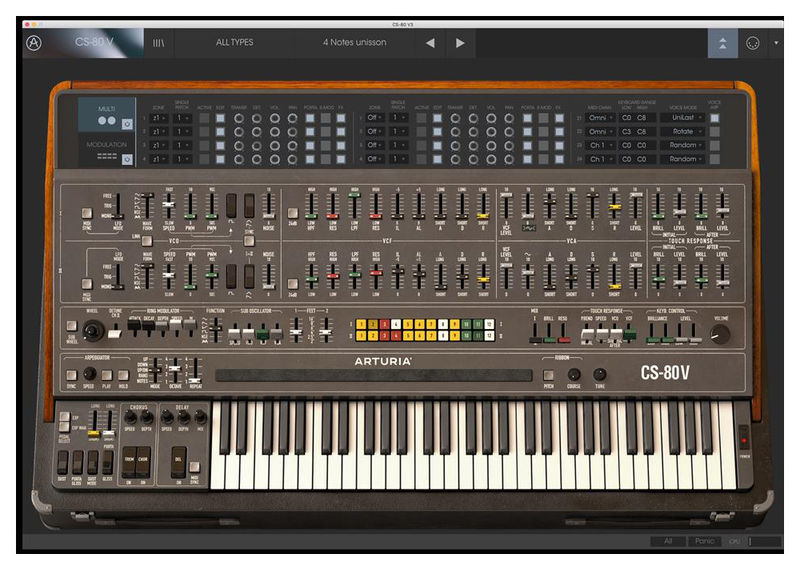Click the Transp knob in row 1
Screen dimensions: 800x570
click(x=239, y=118)
